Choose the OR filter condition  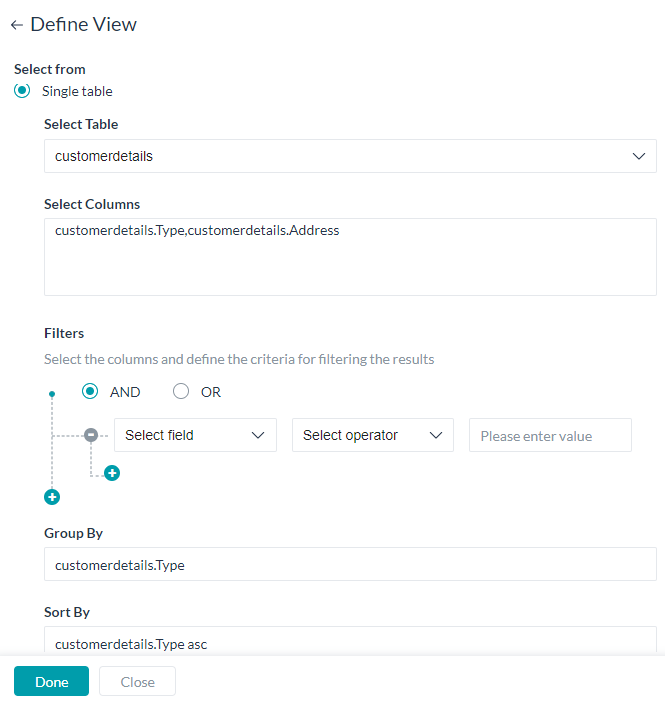(x=181, y=392)
